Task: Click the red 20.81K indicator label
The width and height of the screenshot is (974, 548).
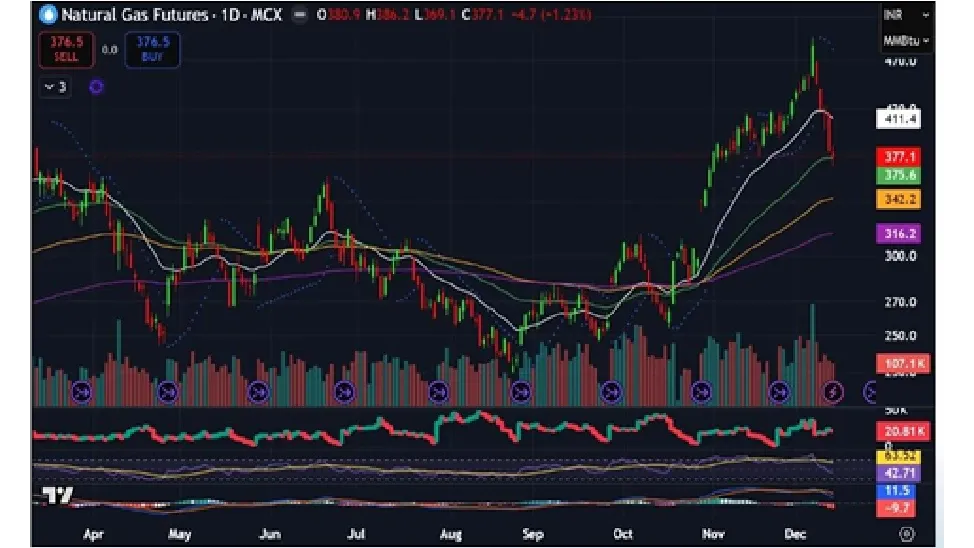Action: click(x=903, y=431)
